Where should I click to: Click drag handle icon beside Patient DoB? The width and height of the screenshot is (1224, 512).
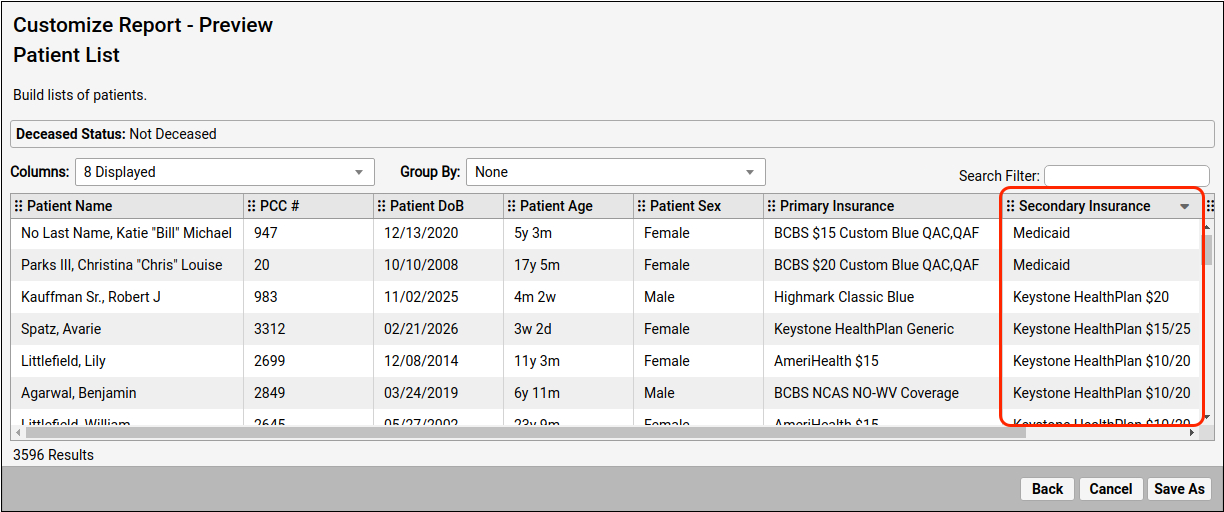[x=382, y=206]
